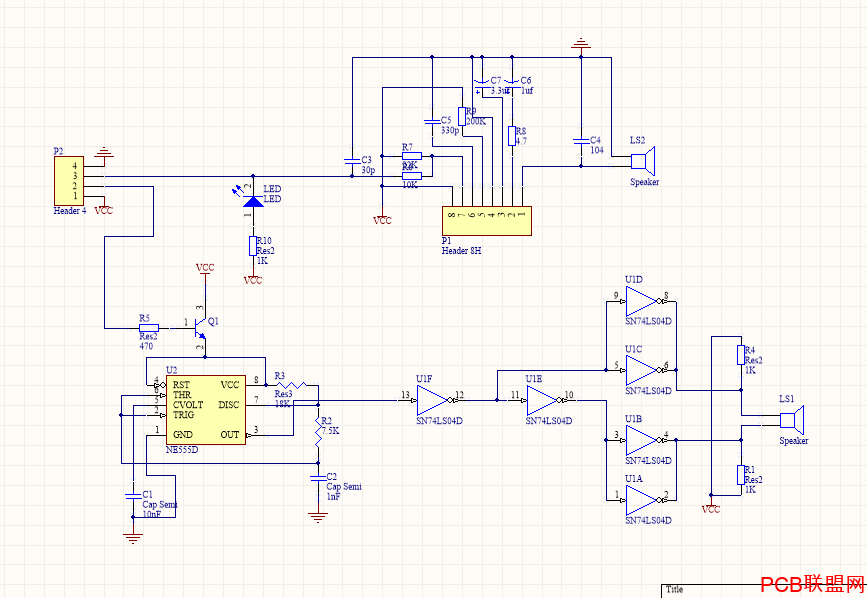This screenshot has height=598, width=867.
Task: Click the 'Speaker' label under LS1
Action: (794, 441)
